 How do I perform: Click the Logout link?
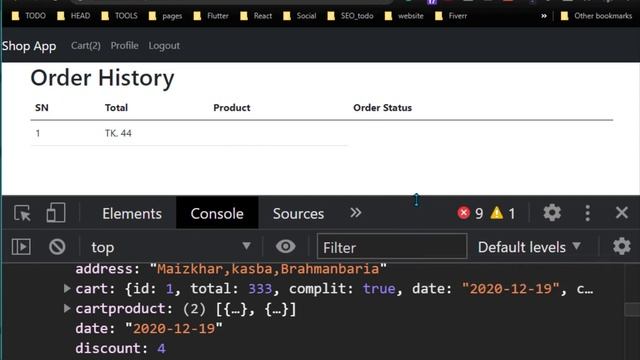pyautogui.click(x=164, y=45)
